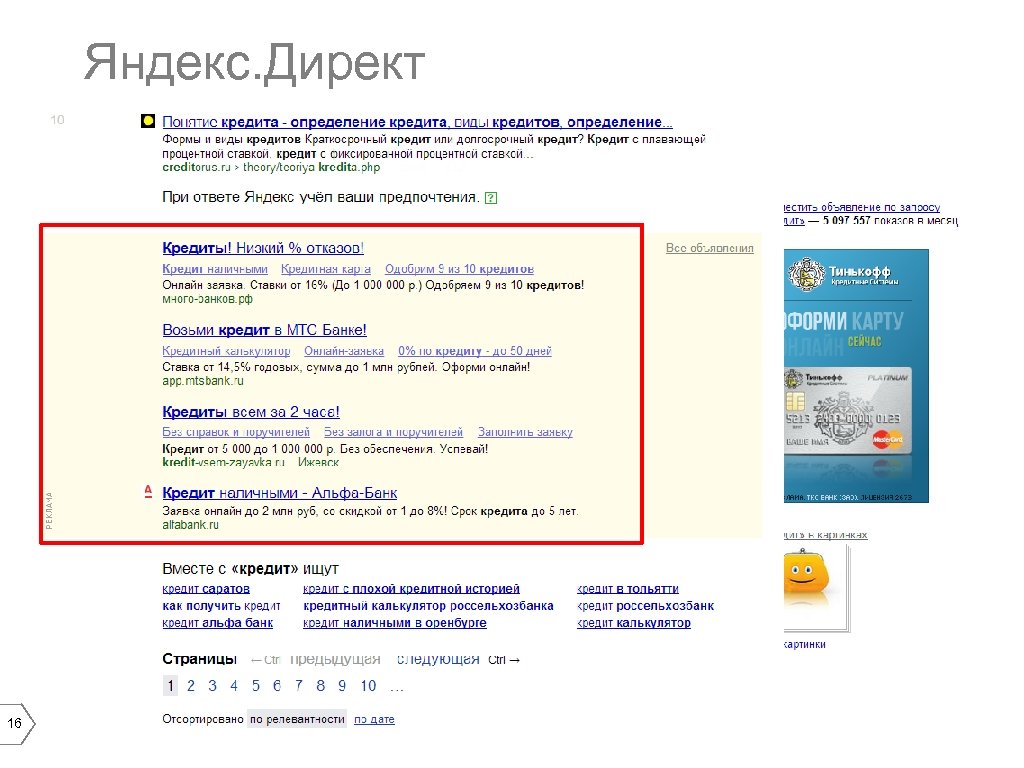
Task: Go to results page 7
Action: tap(298, 686)
